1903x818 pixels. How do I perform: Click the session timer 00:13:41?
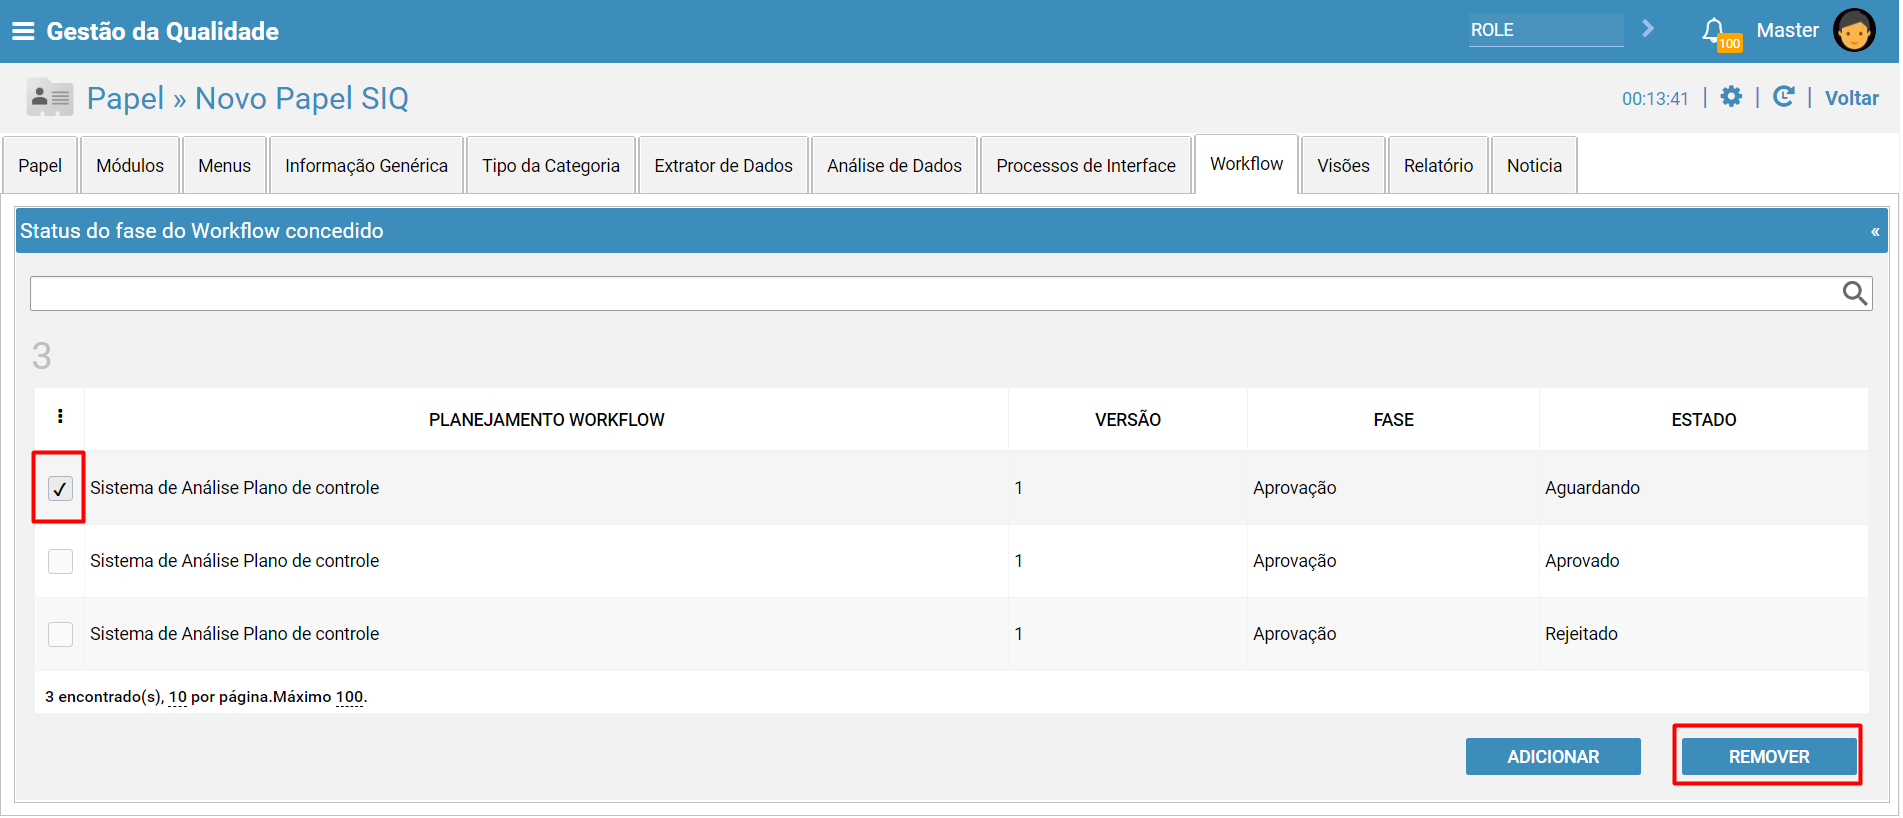coord(1655,99)
